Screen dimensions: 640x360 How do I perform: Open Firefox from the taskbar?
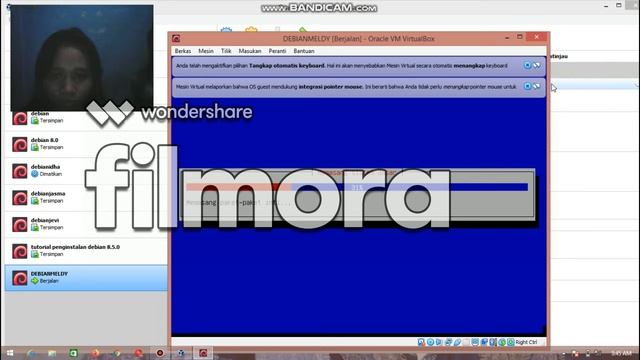click(95, 353)
